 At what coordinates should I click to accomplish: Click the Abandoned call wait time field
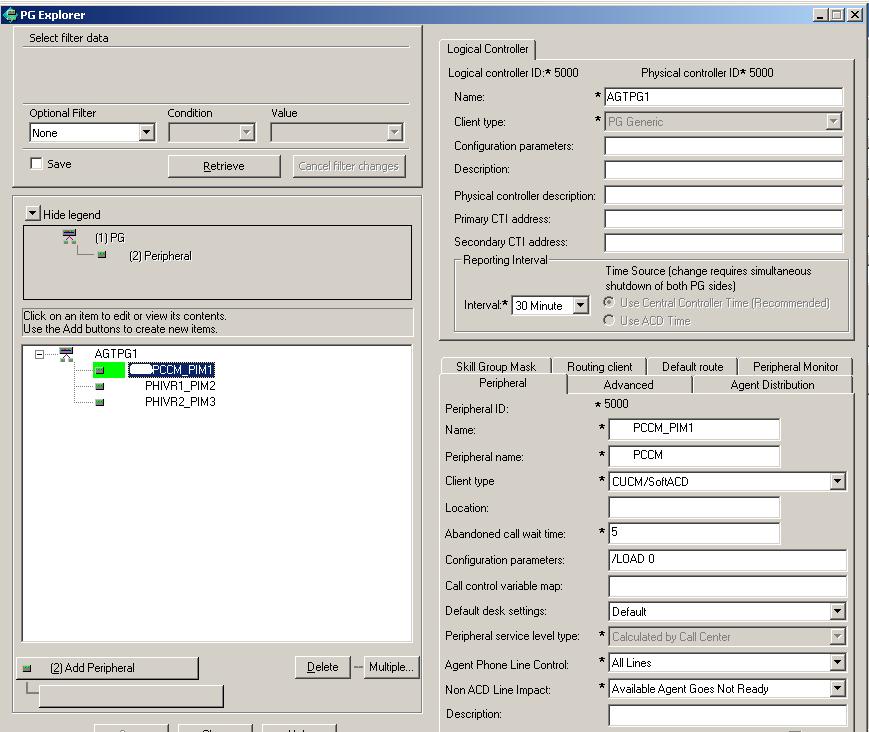(x=694, y=533)
